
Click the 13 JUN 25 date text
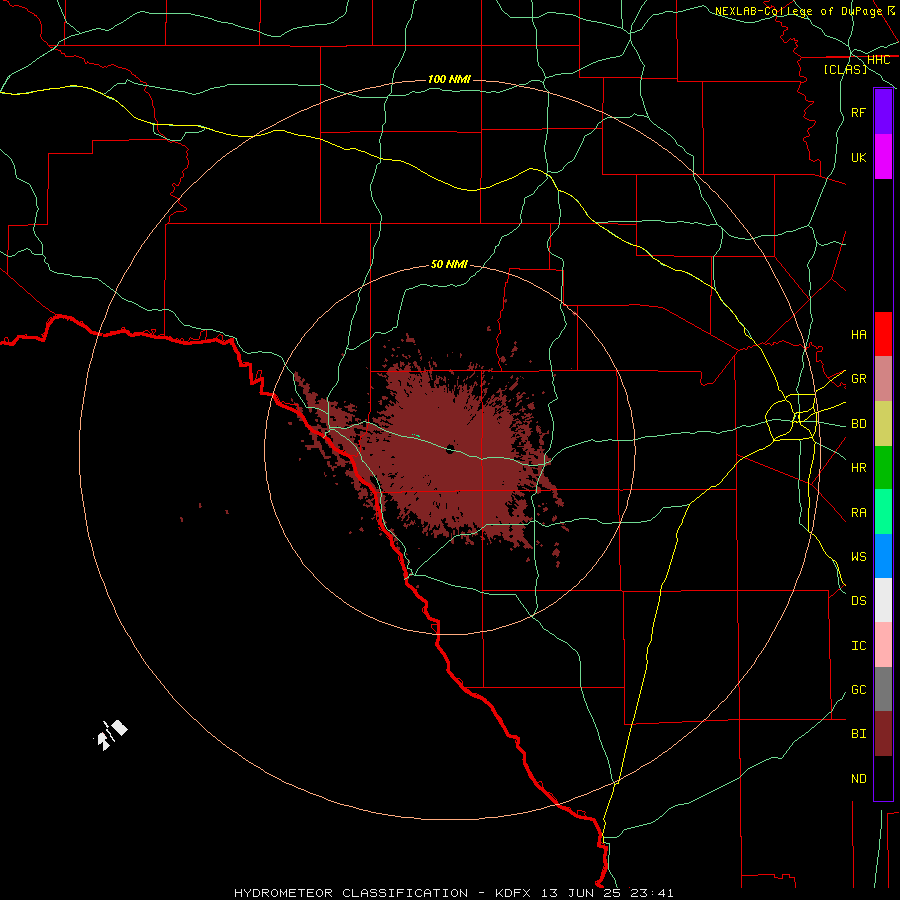(581, 893)
